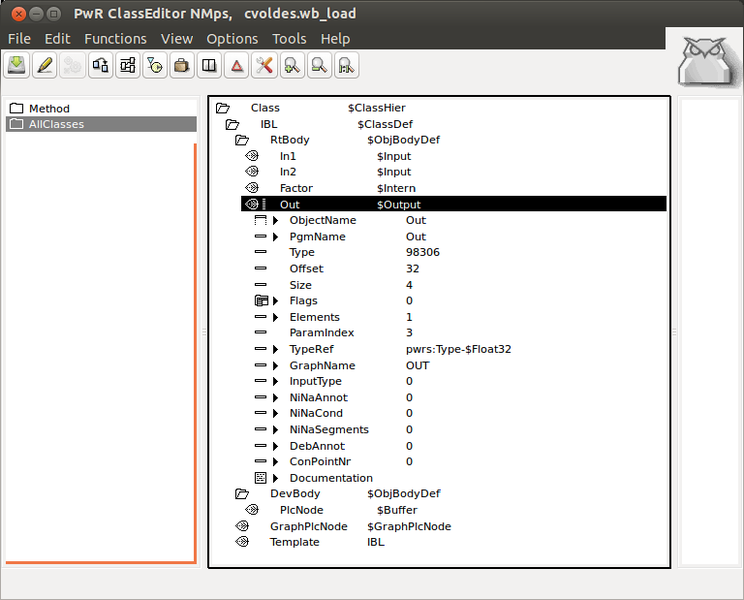Select the Type attribute value 98306

(423, 252)
